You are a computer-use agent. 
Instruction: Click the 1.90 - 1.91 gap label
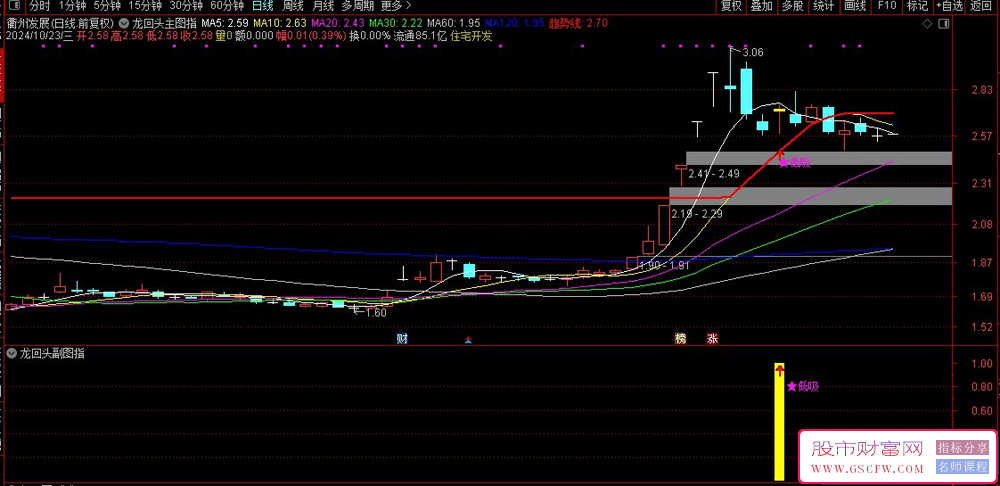tap(665, 265)
